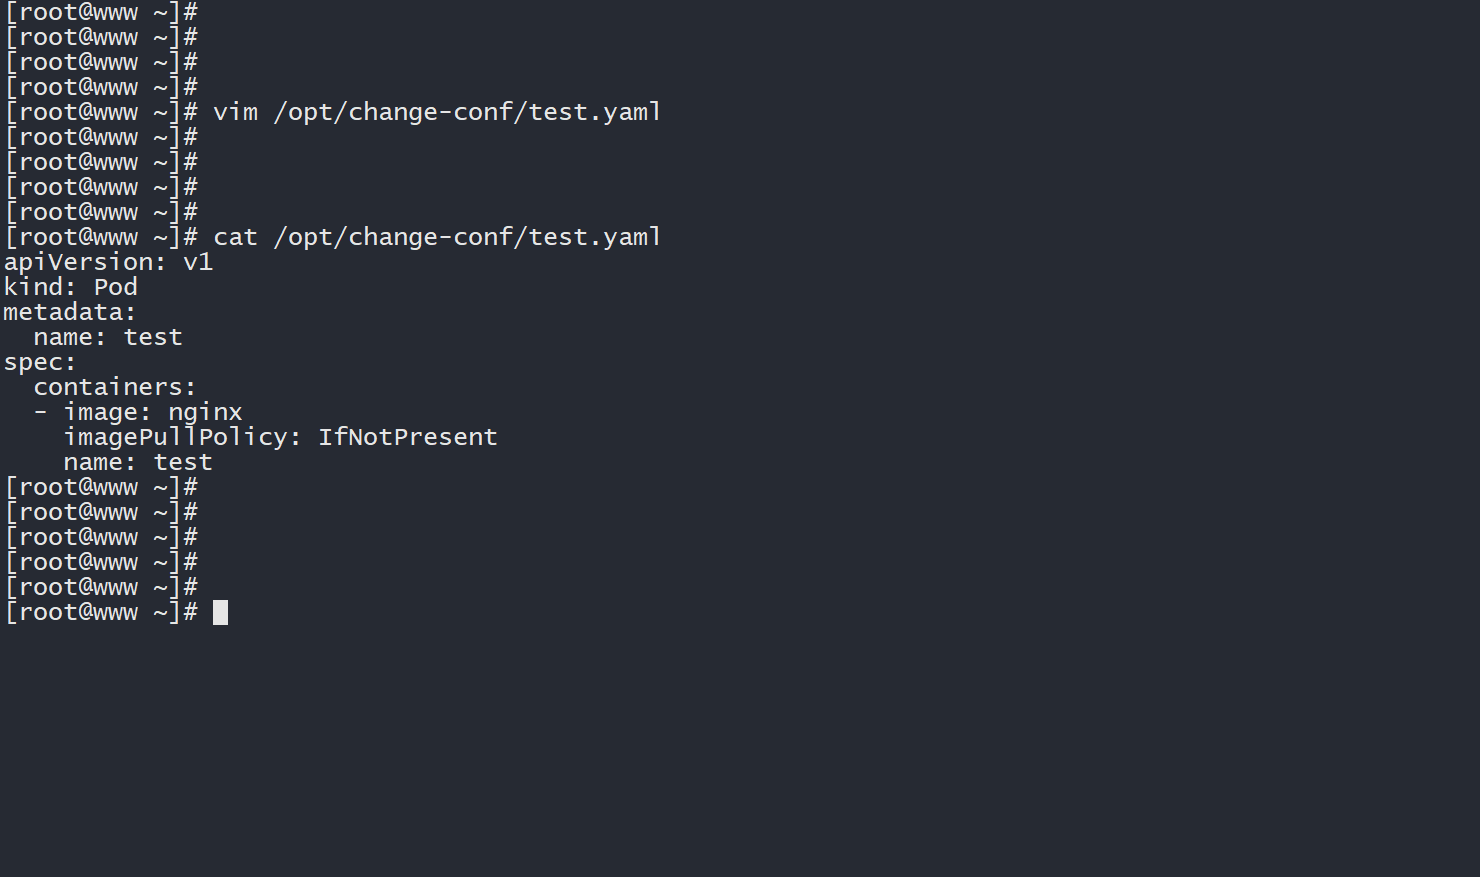Click the "apiVersion" key in the output

coord(79,262)
